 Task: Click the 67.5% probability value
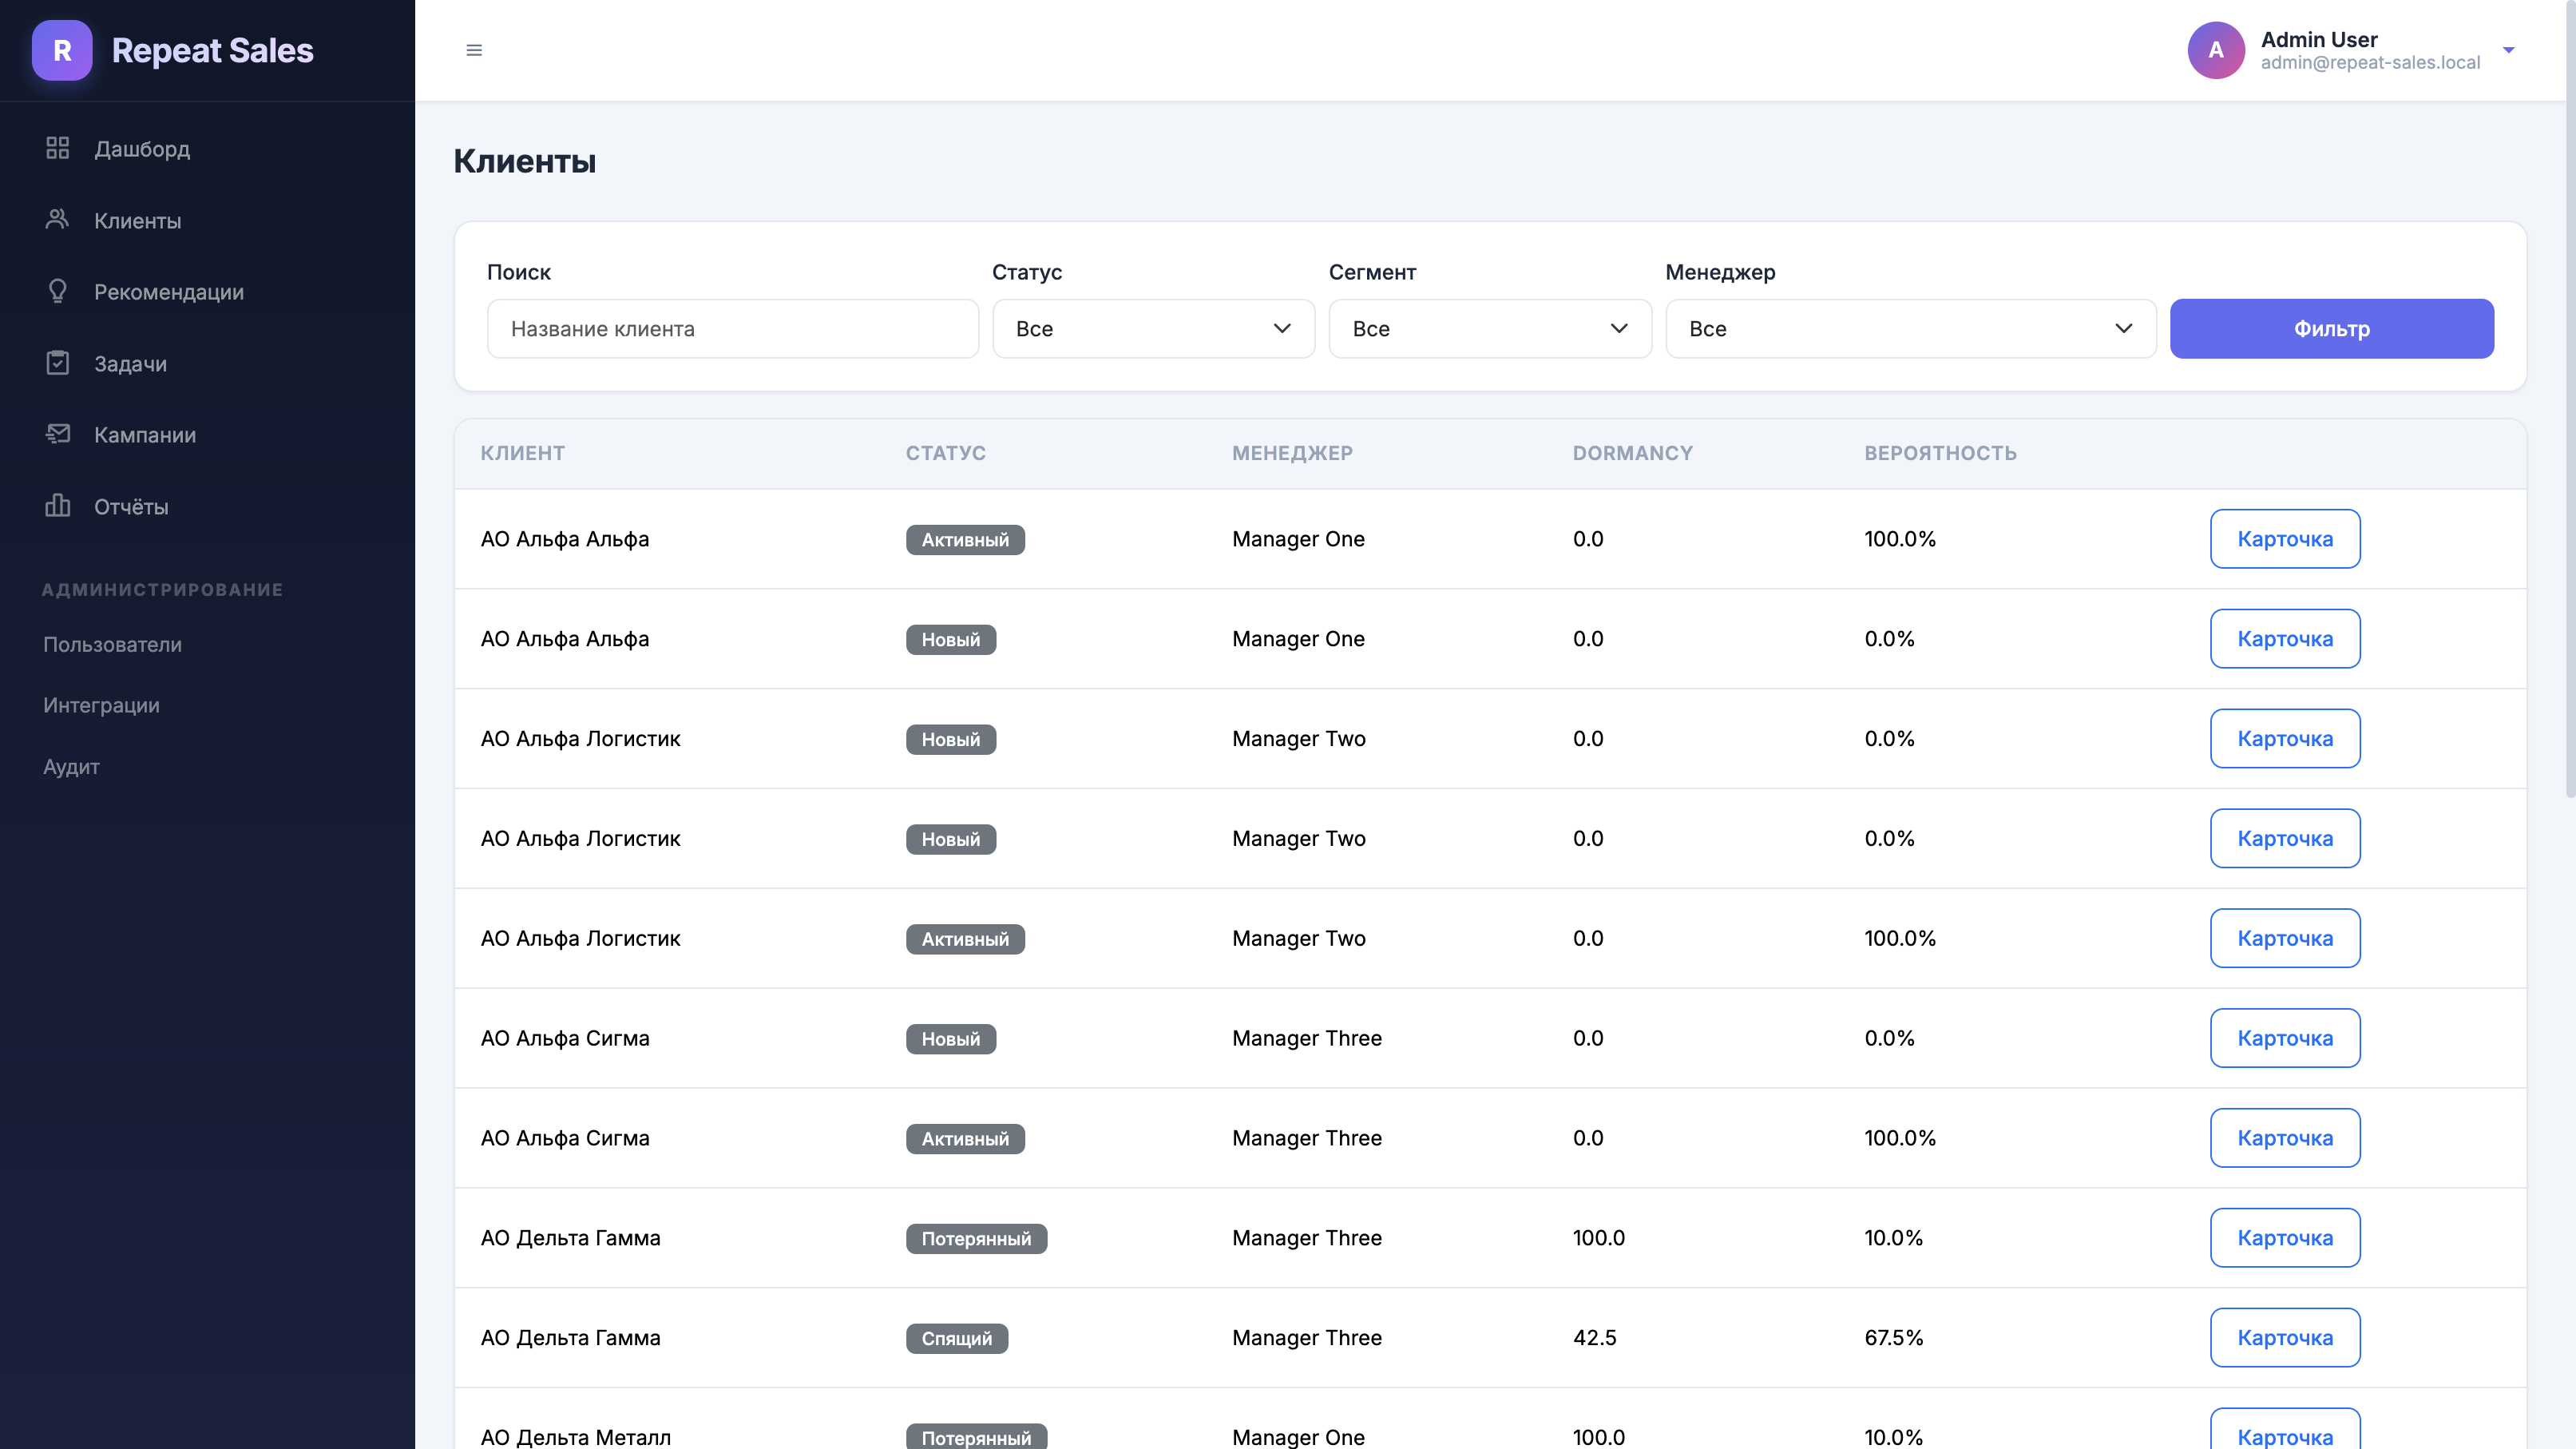point(1893,1338)
